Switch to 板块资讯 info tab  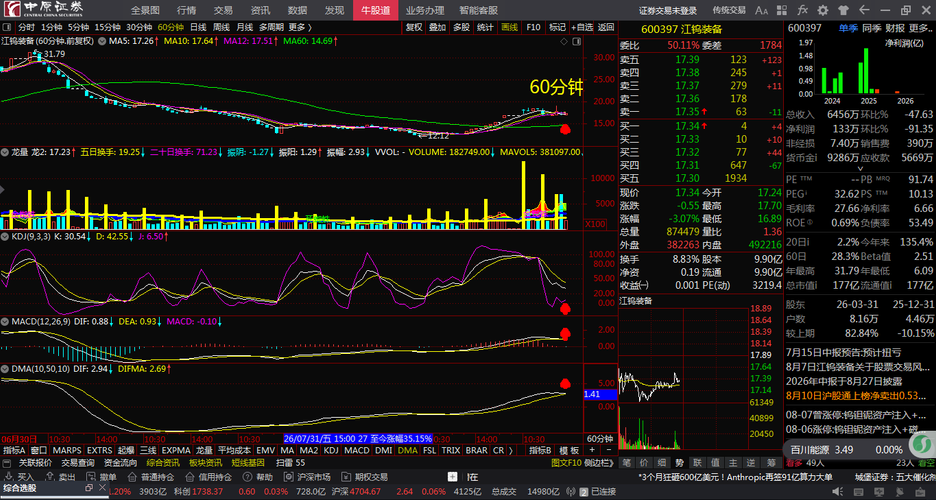pos(205,462)
